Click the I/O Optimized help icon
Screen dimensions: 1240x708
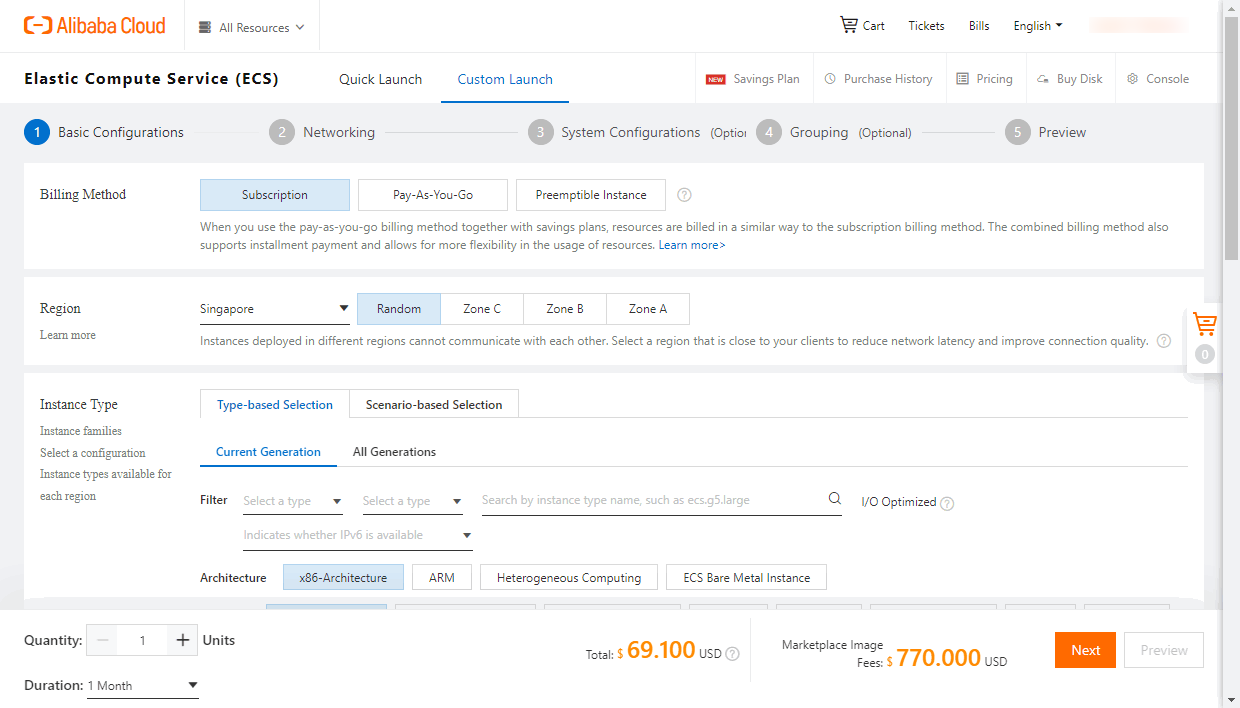pyautogui.click(x=946, y=502)
